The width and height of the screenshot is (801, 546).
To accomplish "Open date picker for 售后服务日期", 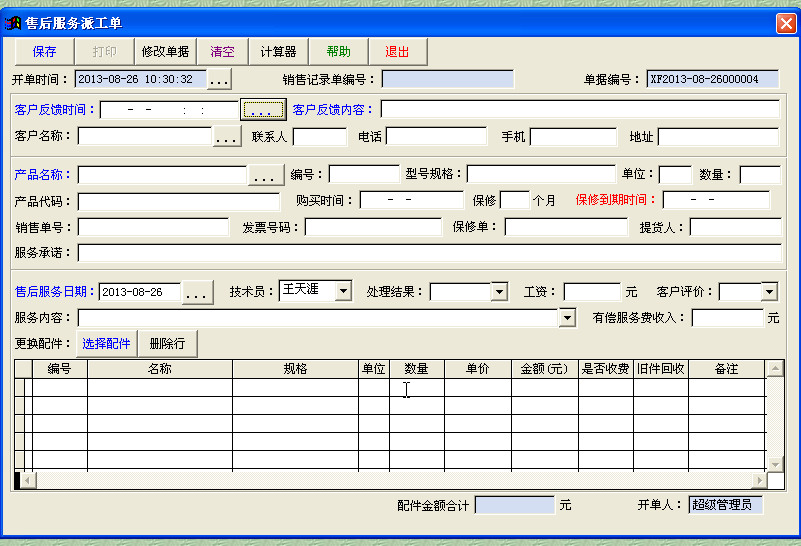I will pos(197,293).
